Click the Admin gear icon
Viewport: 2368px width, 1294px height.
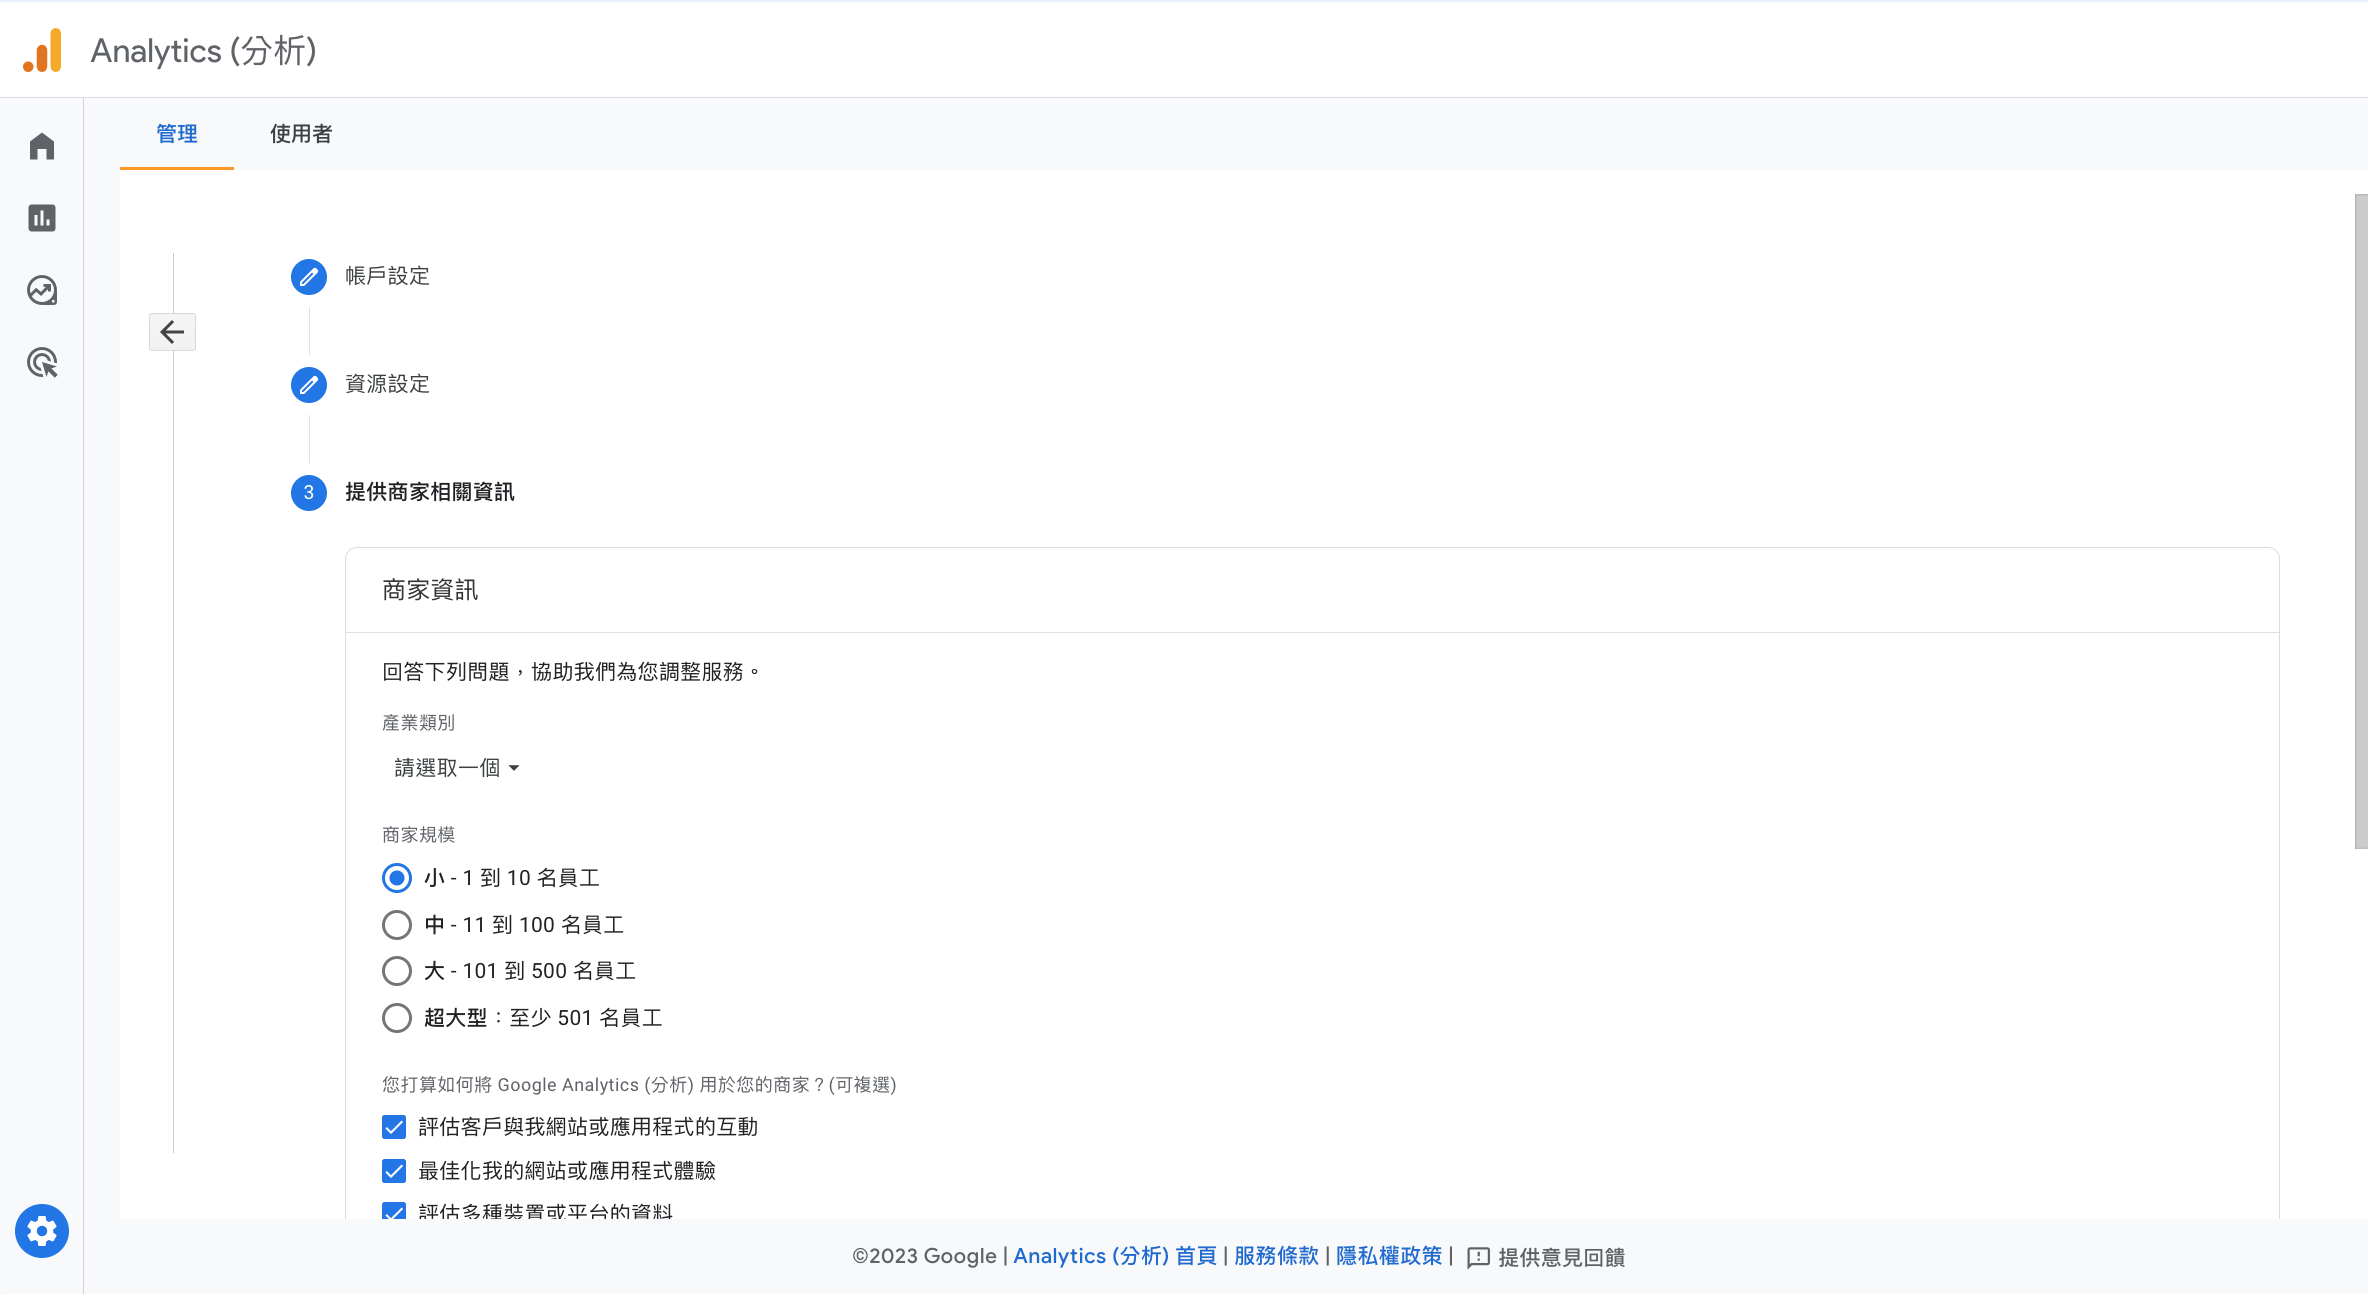(42, 1231)
